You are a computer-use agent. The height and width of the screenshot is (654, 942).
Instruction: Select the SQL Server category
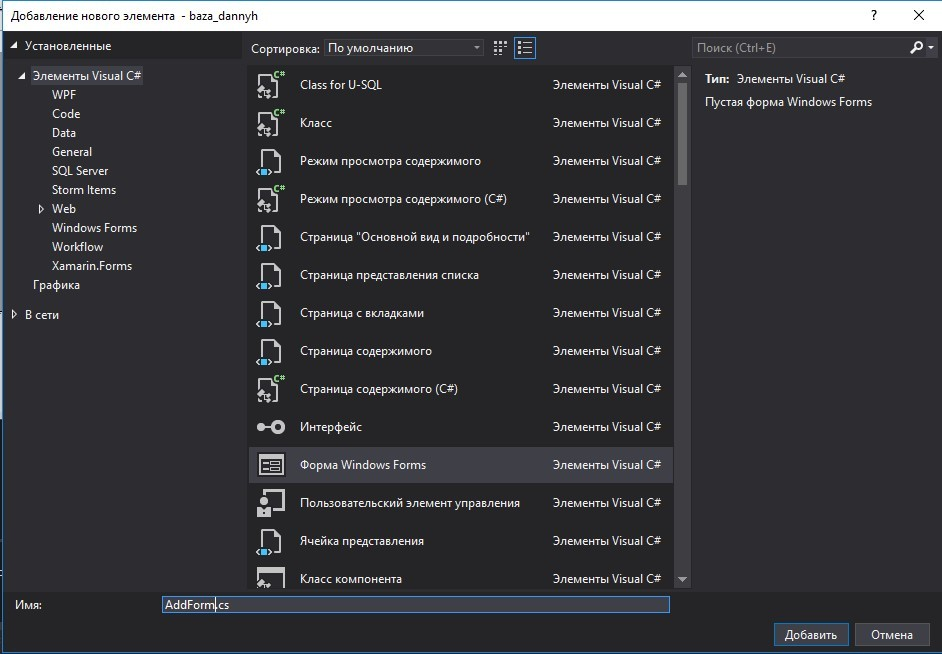pyautogui.click(x=80, y=171)
